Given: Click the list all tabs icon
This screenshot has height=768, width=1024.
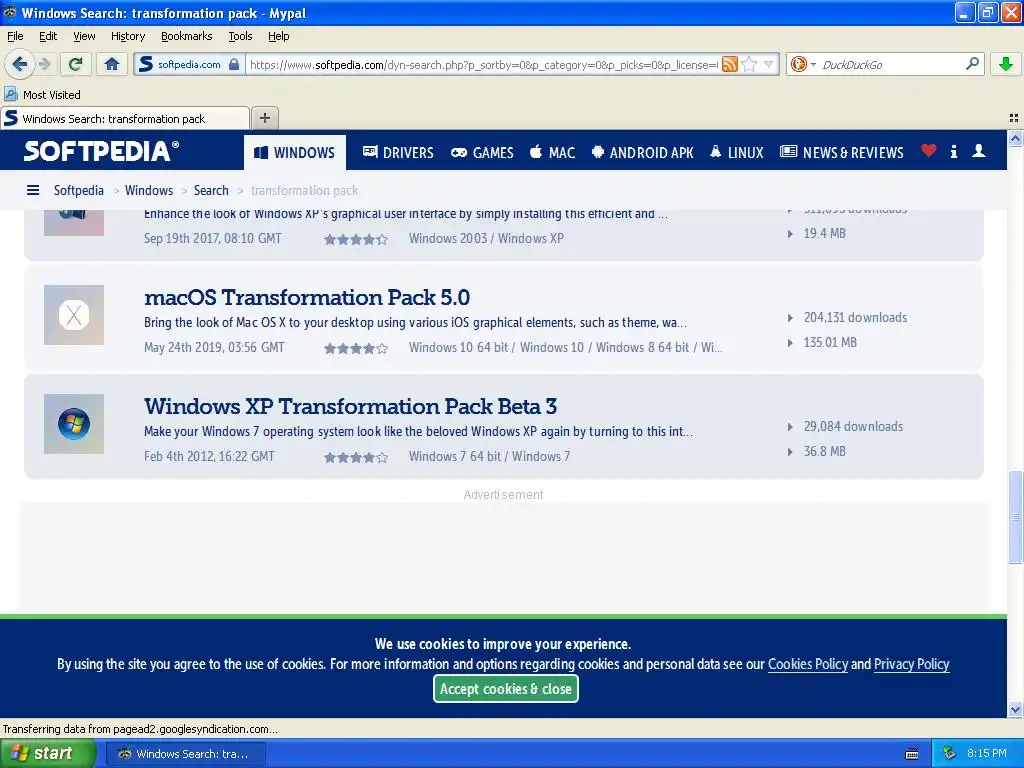Looking at the screenshot, I should click(x=1014, y=118).
